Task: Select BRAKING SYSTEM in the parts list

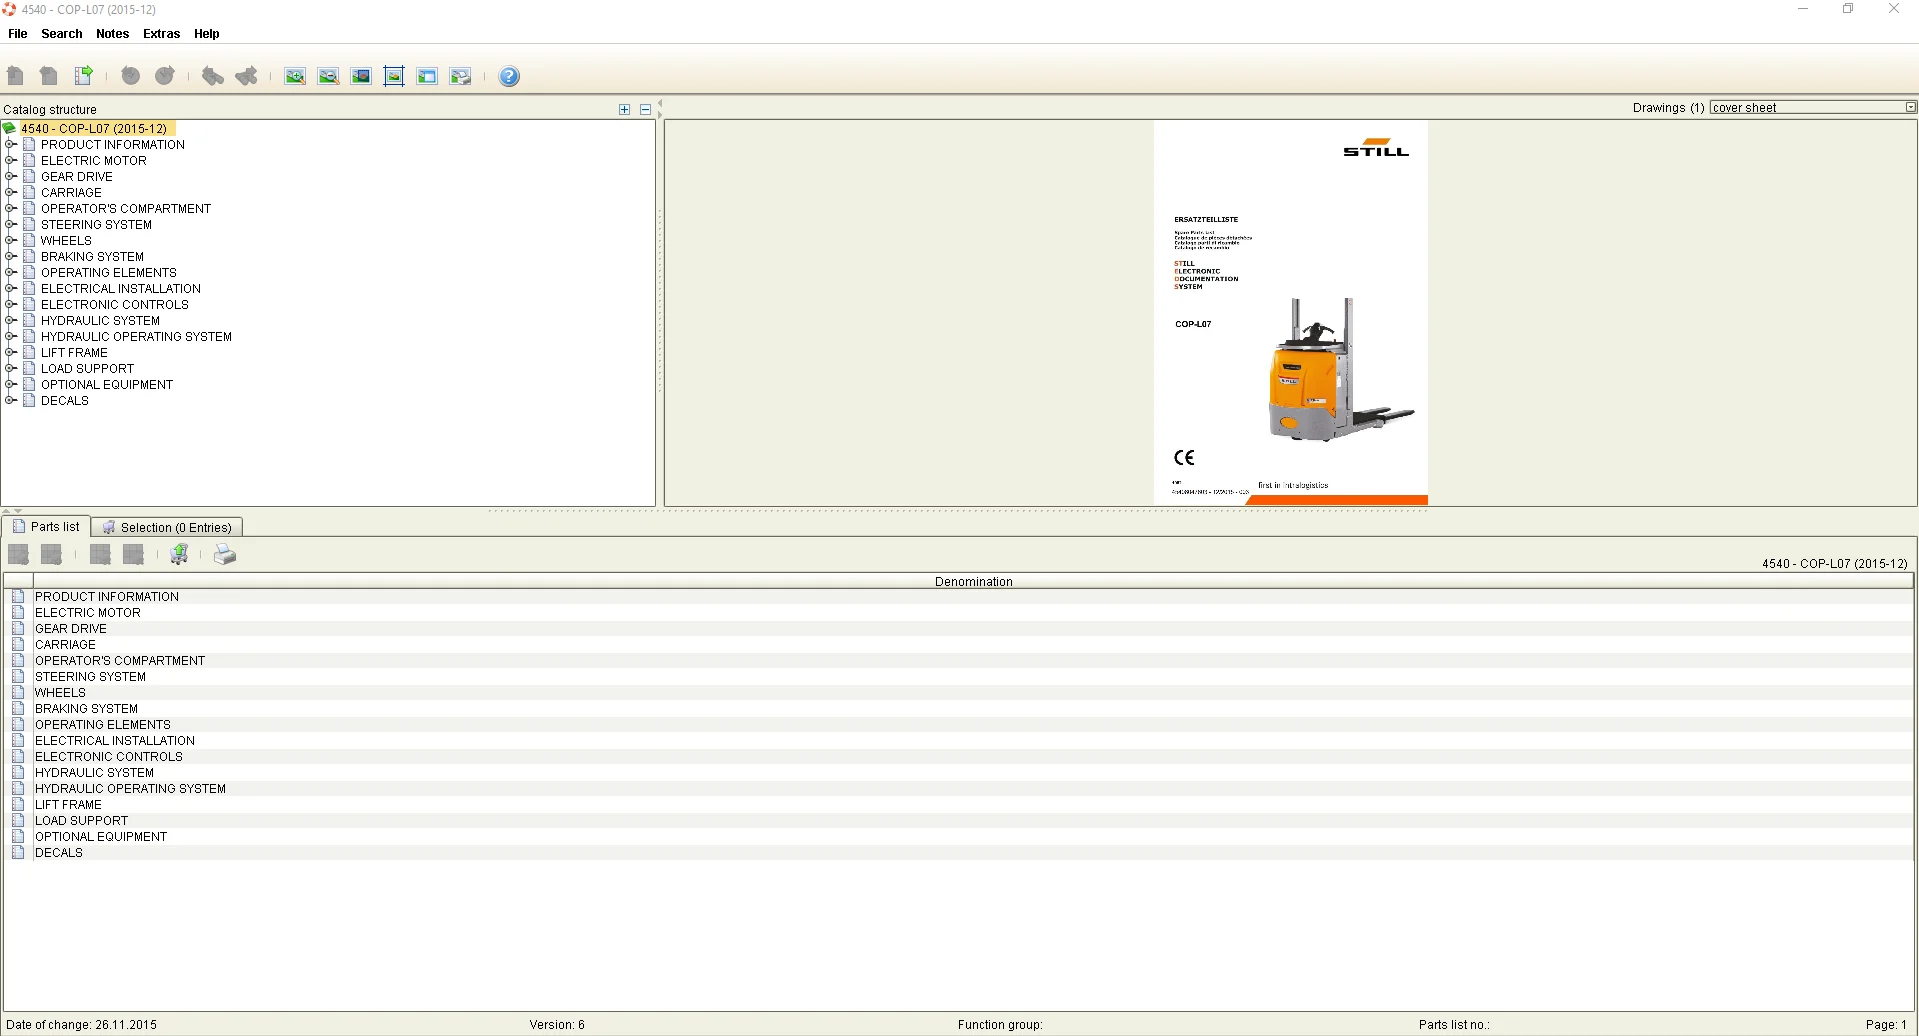Action: 86,709
